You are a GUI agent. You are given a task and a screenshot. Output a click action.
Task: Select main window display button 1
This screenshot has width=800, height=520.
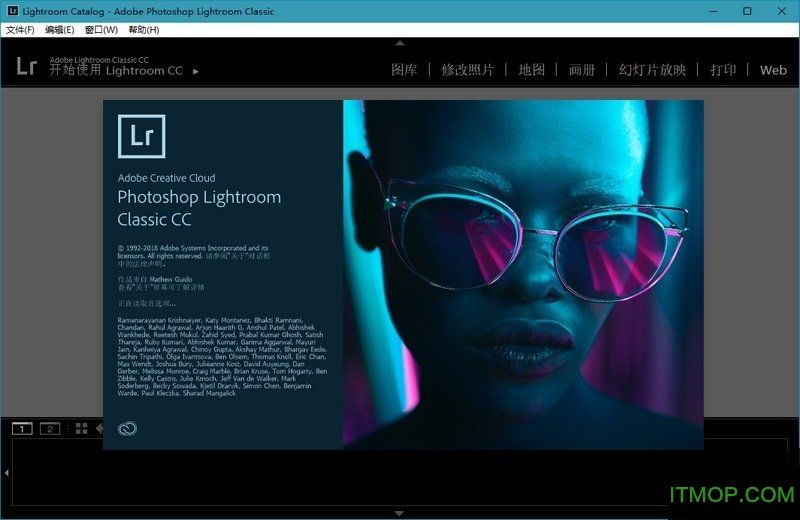pyautogui.click(x=22, y=429)
